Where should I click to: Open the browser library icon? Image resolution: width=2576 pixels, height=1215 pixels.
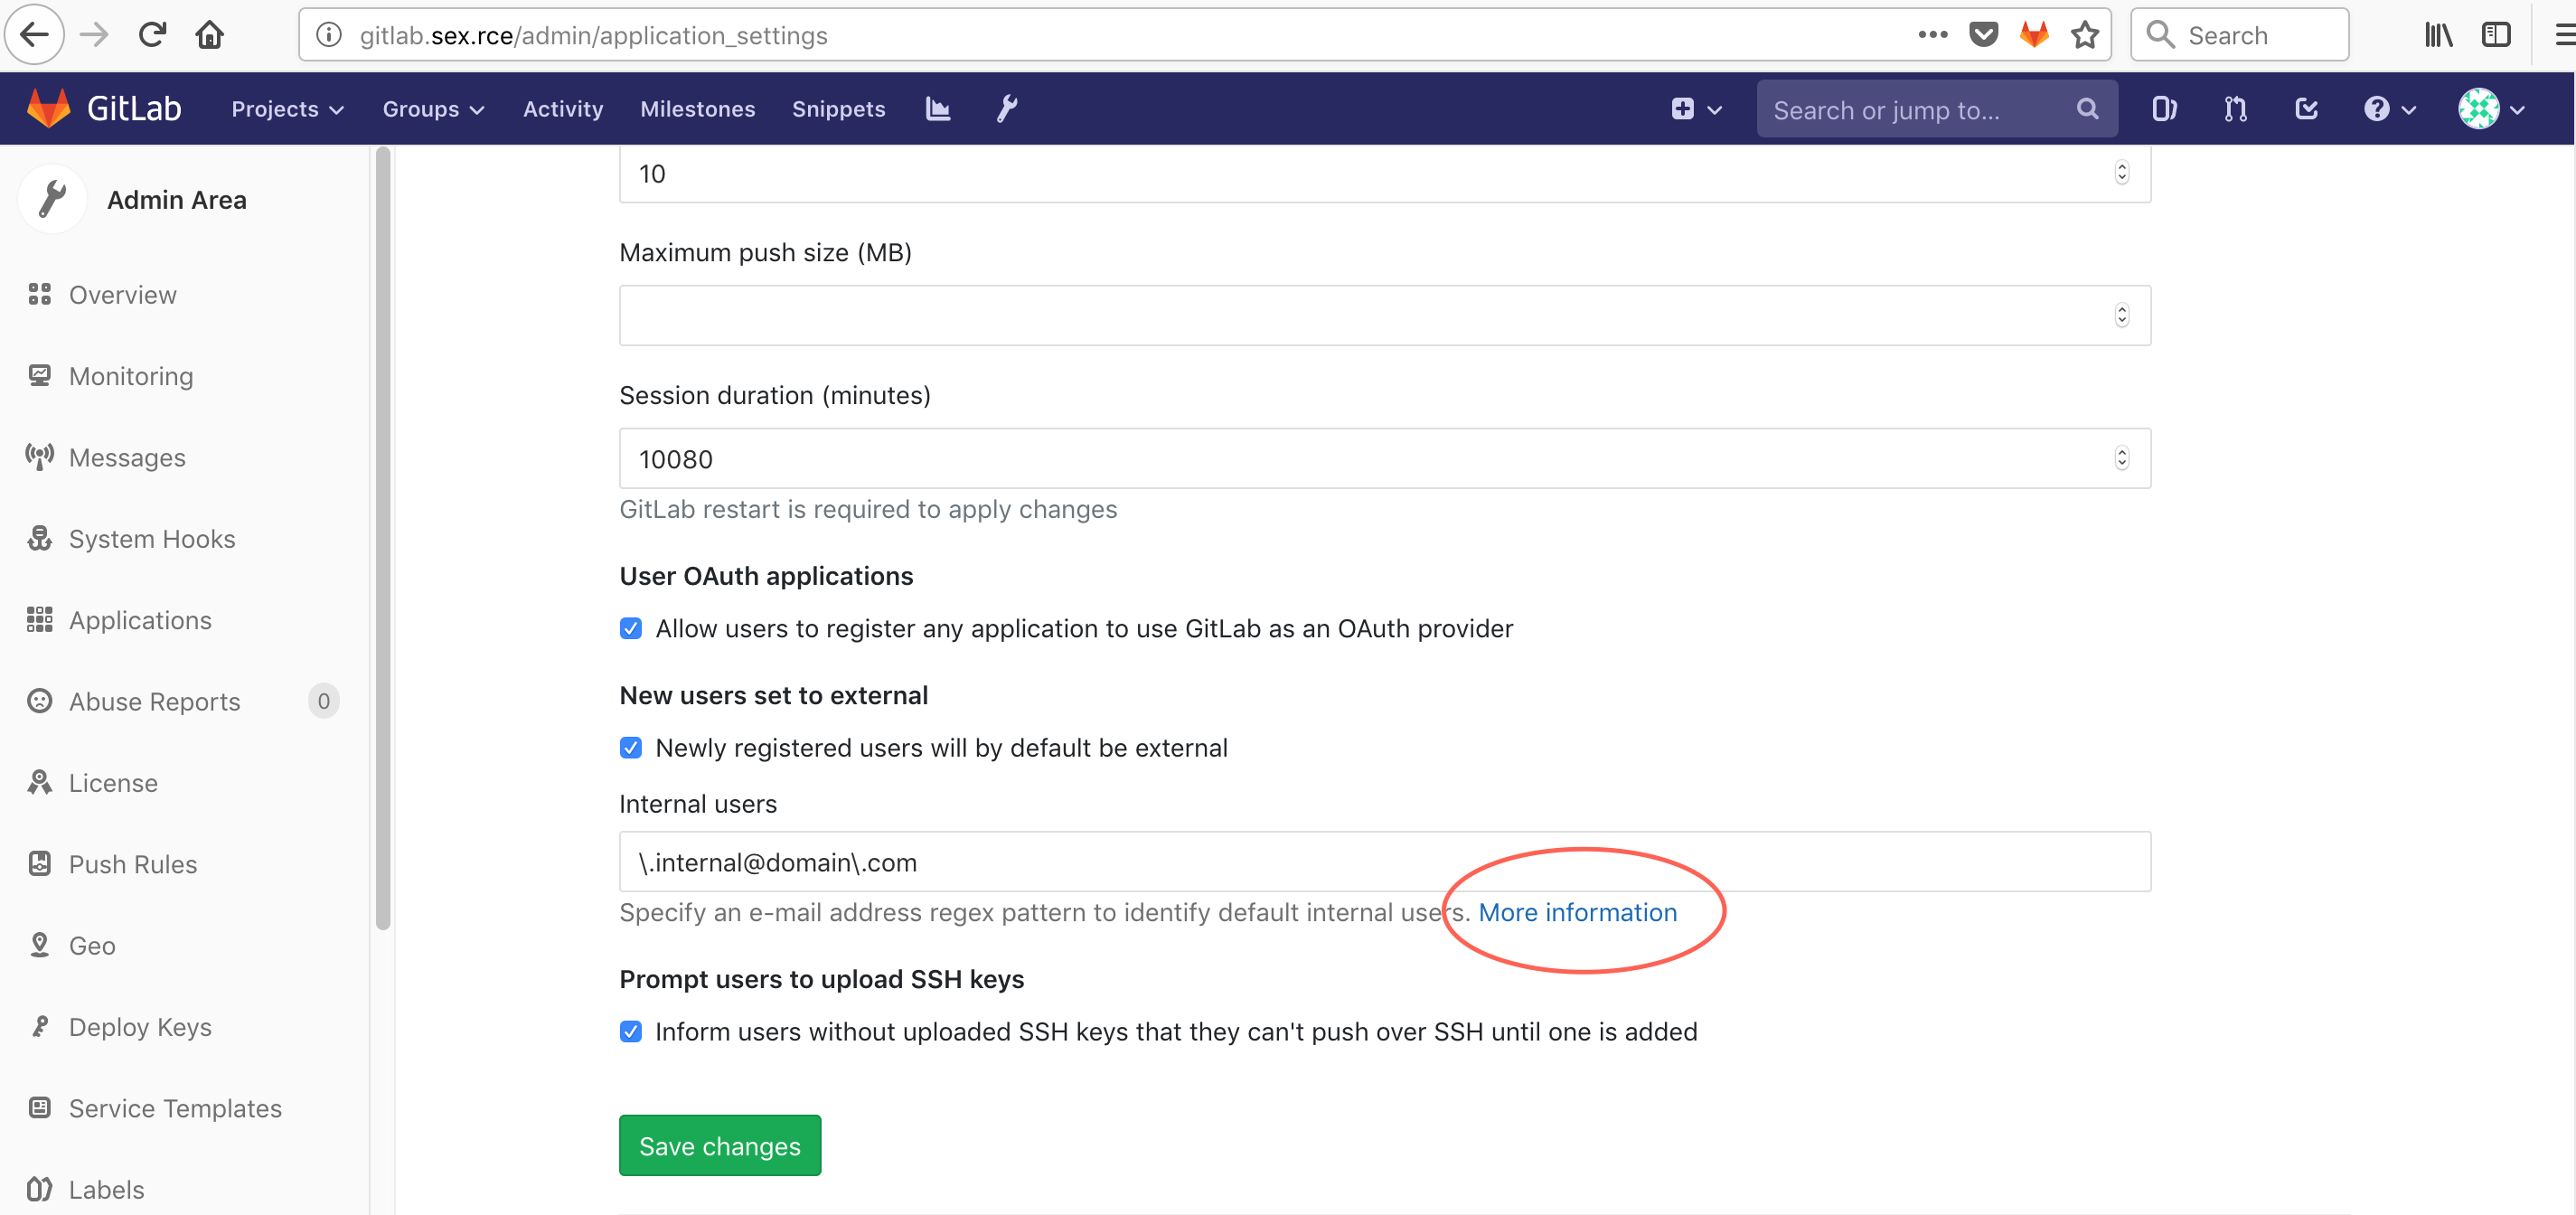[x=2438, y=35]
